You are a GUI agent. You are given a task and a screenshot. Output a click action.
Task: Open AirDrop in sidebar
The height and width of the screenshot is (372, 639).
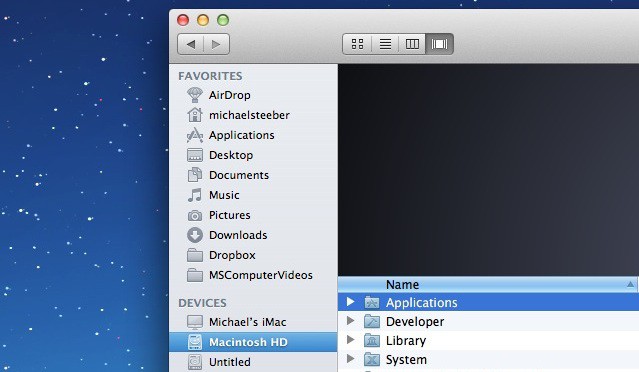tap(230, 95)
